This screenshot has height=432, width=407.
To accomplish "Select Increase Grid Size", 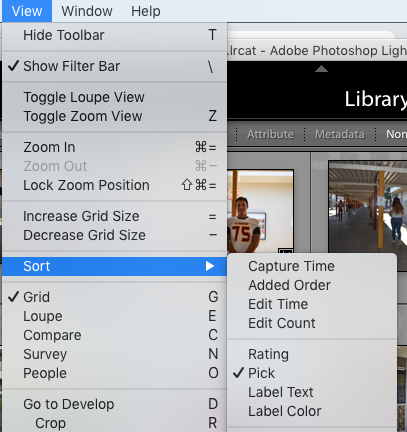I will click(114, 216).
